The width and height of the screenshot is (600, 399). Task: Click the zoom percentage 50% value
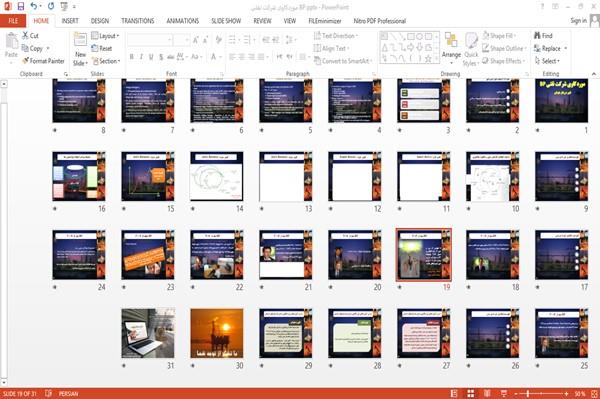click(x=580, y=394)
